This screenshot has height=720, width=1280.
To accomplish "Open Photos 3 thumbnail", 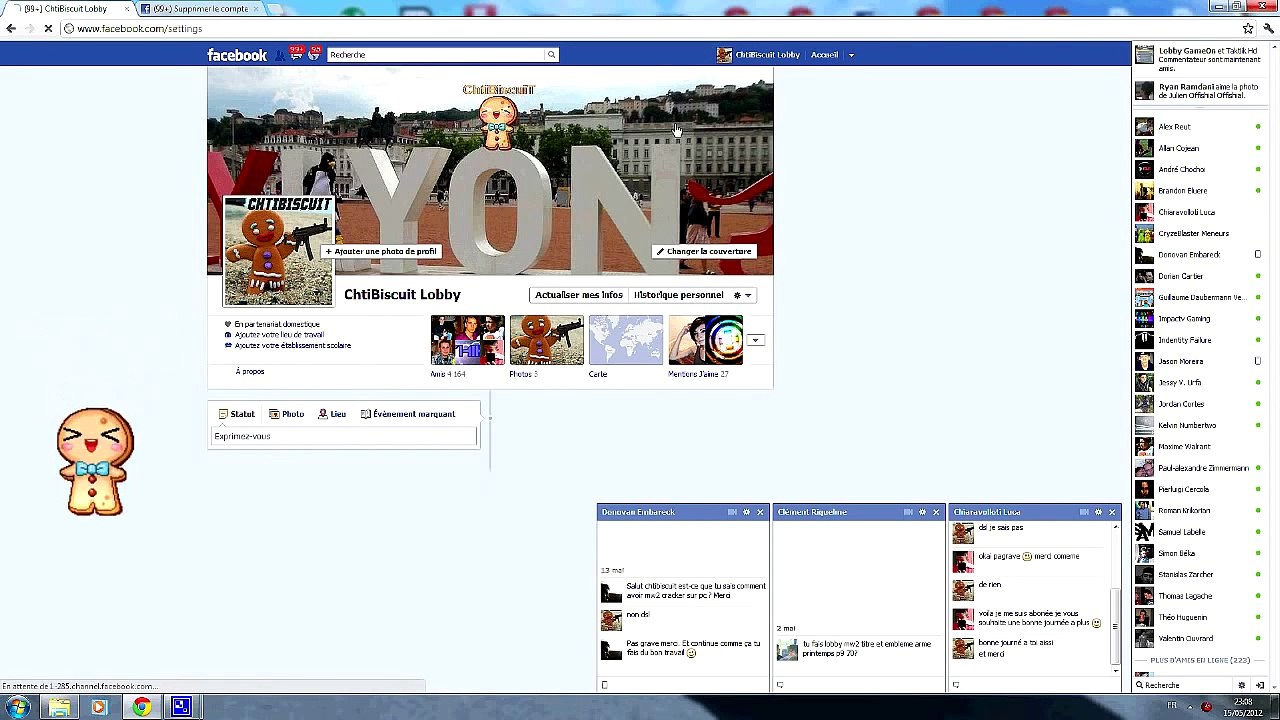I will point(546,340).
